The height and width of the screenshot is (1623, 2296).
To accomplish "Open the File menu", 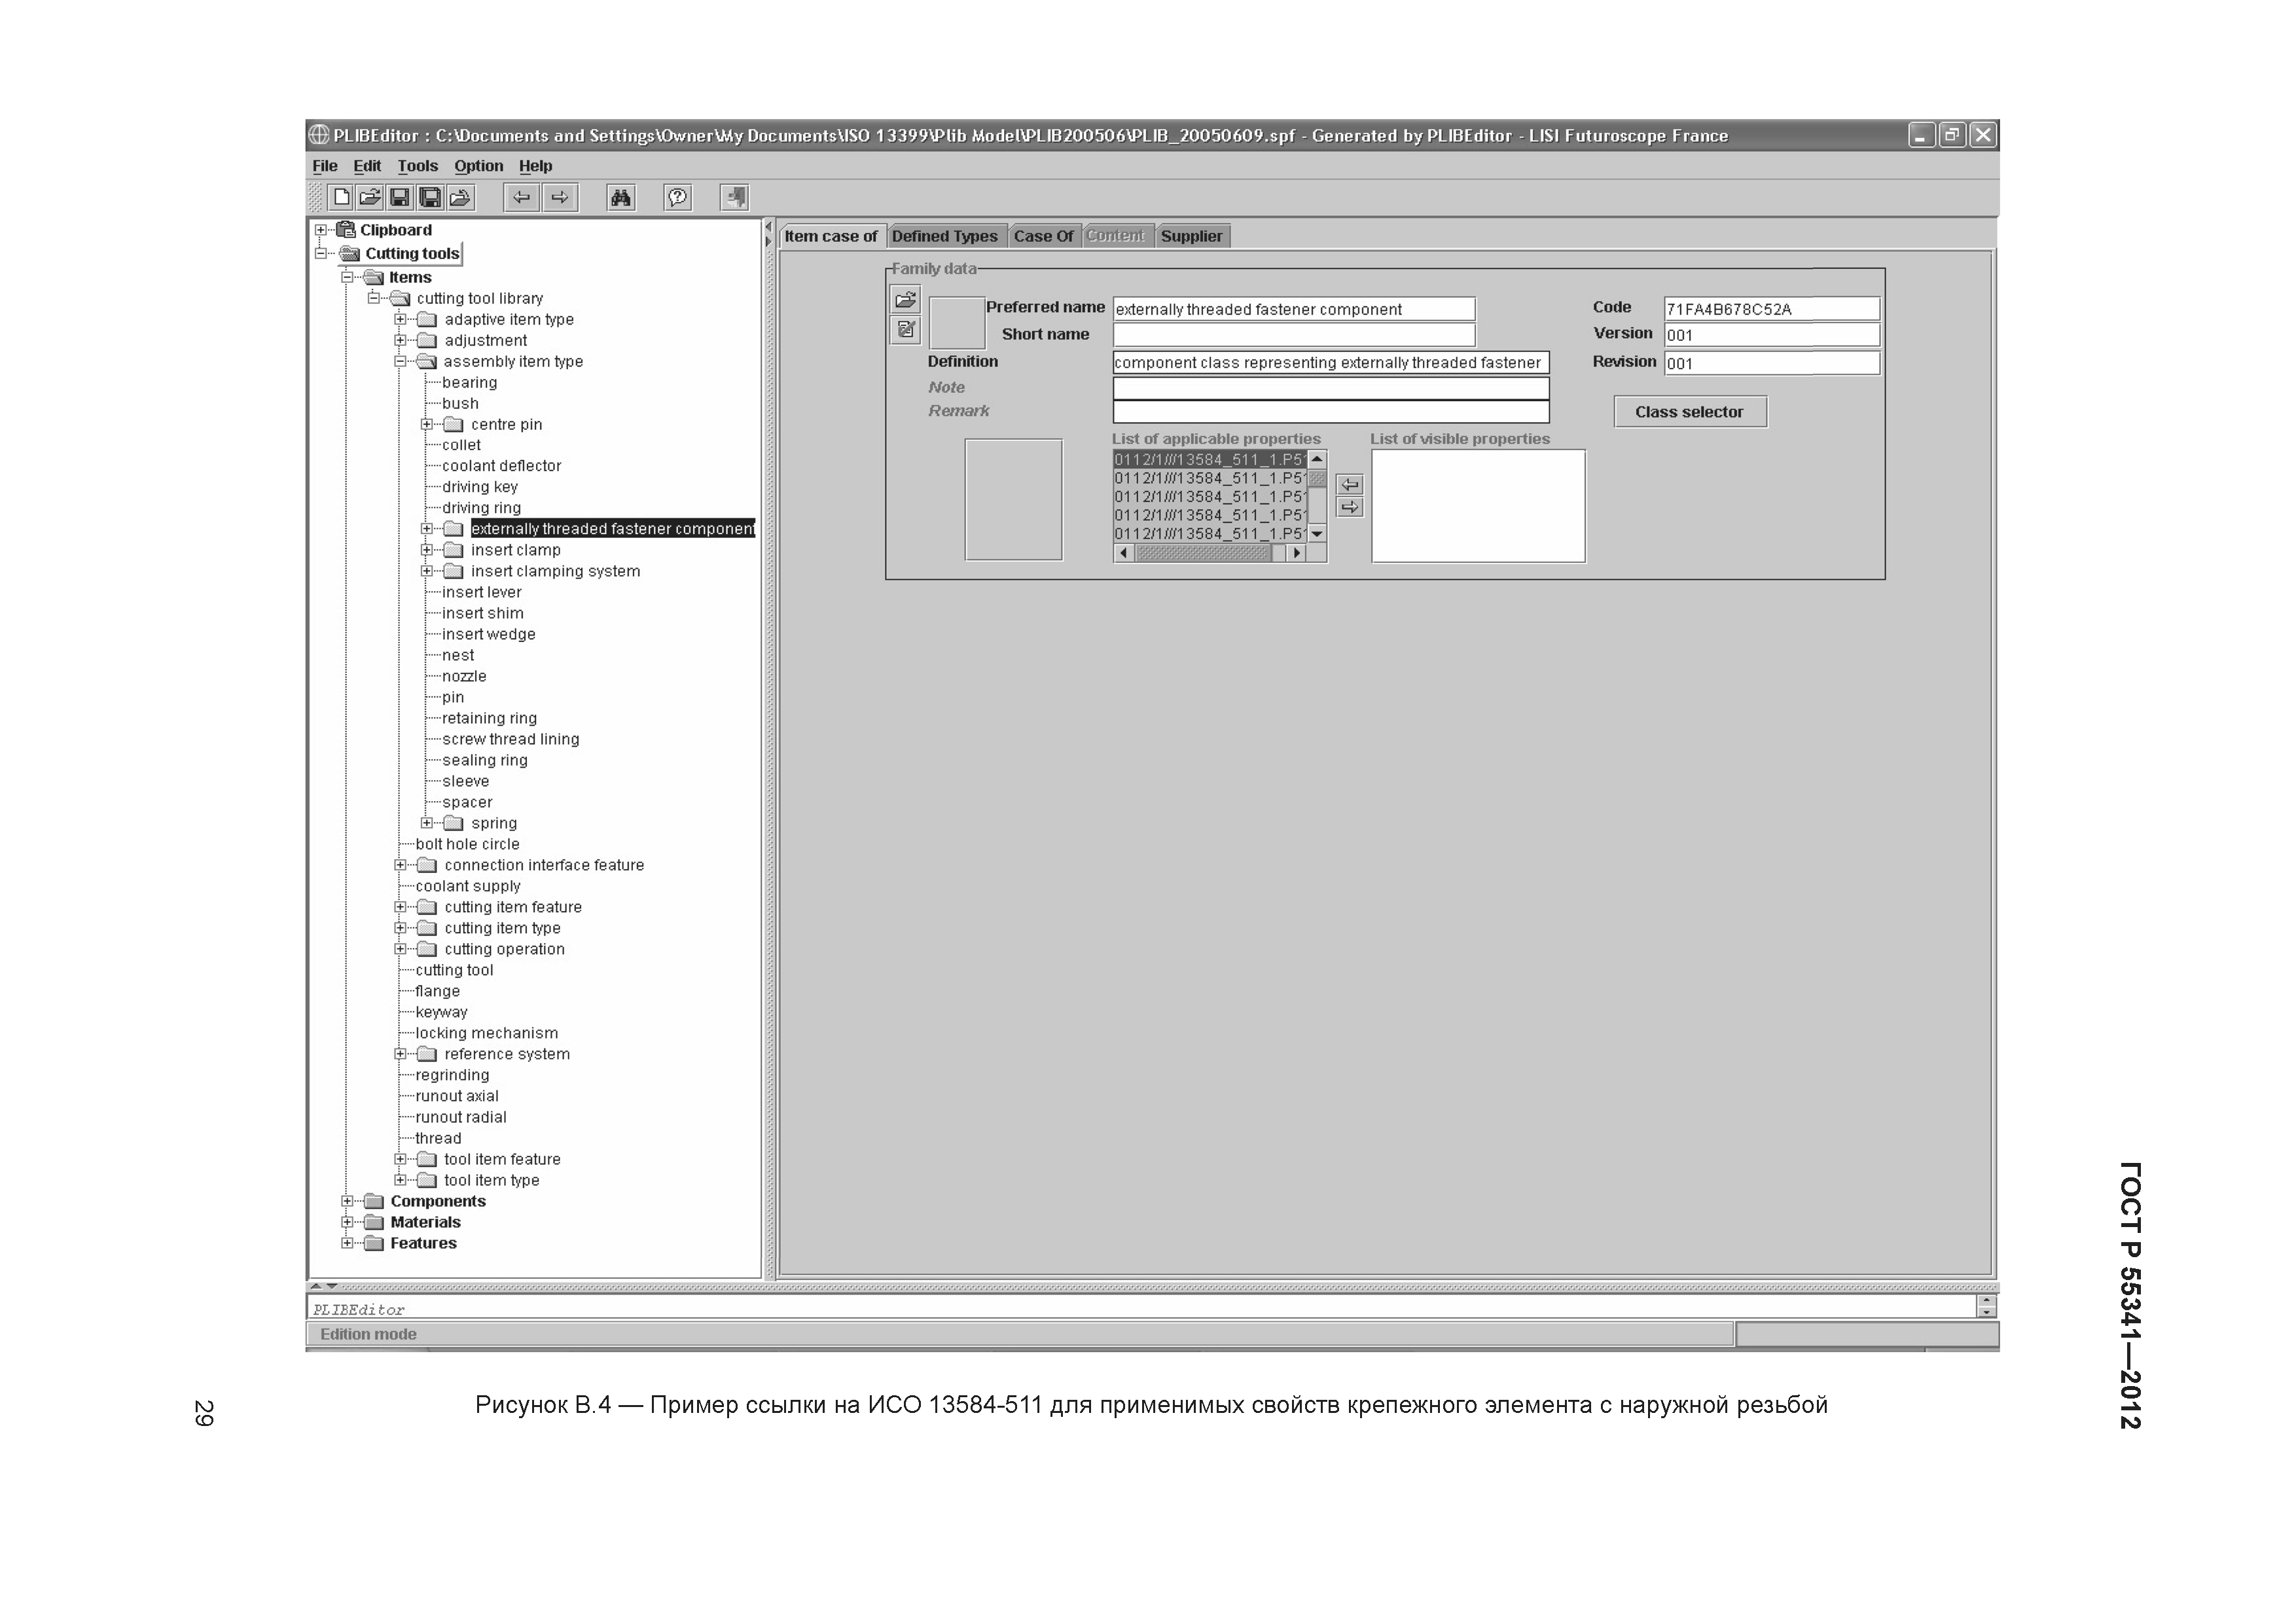I will [x=325, y=166].
